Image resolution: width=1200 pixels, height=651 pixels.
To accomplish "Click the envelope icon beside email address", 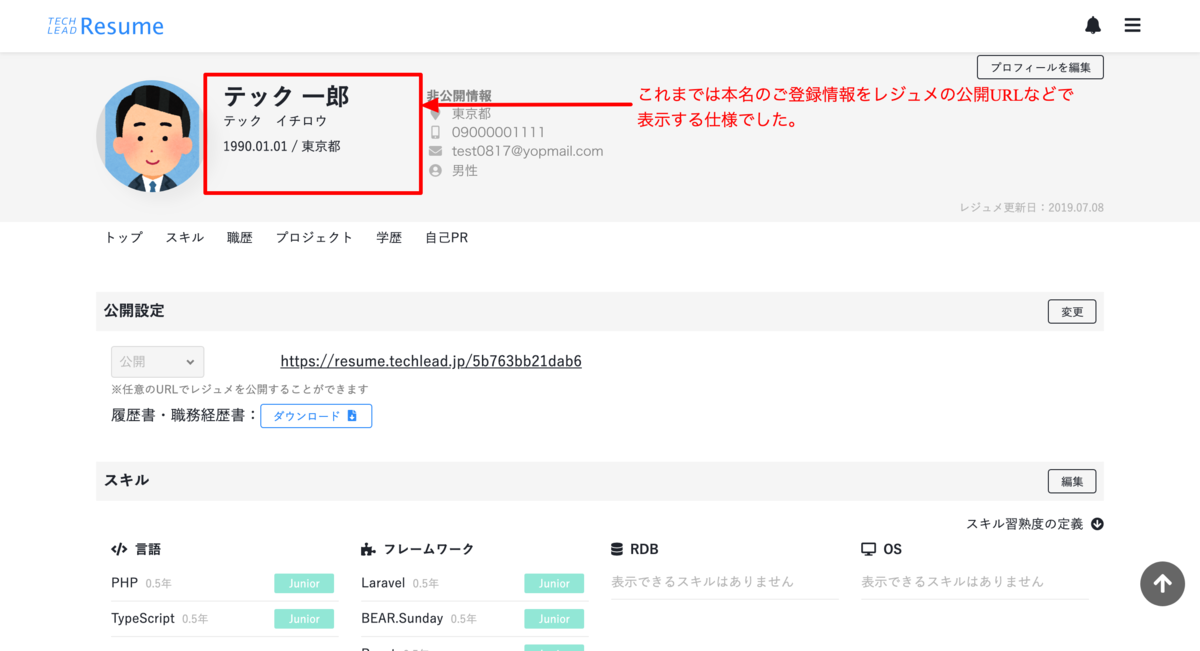I will click(435, 151).
